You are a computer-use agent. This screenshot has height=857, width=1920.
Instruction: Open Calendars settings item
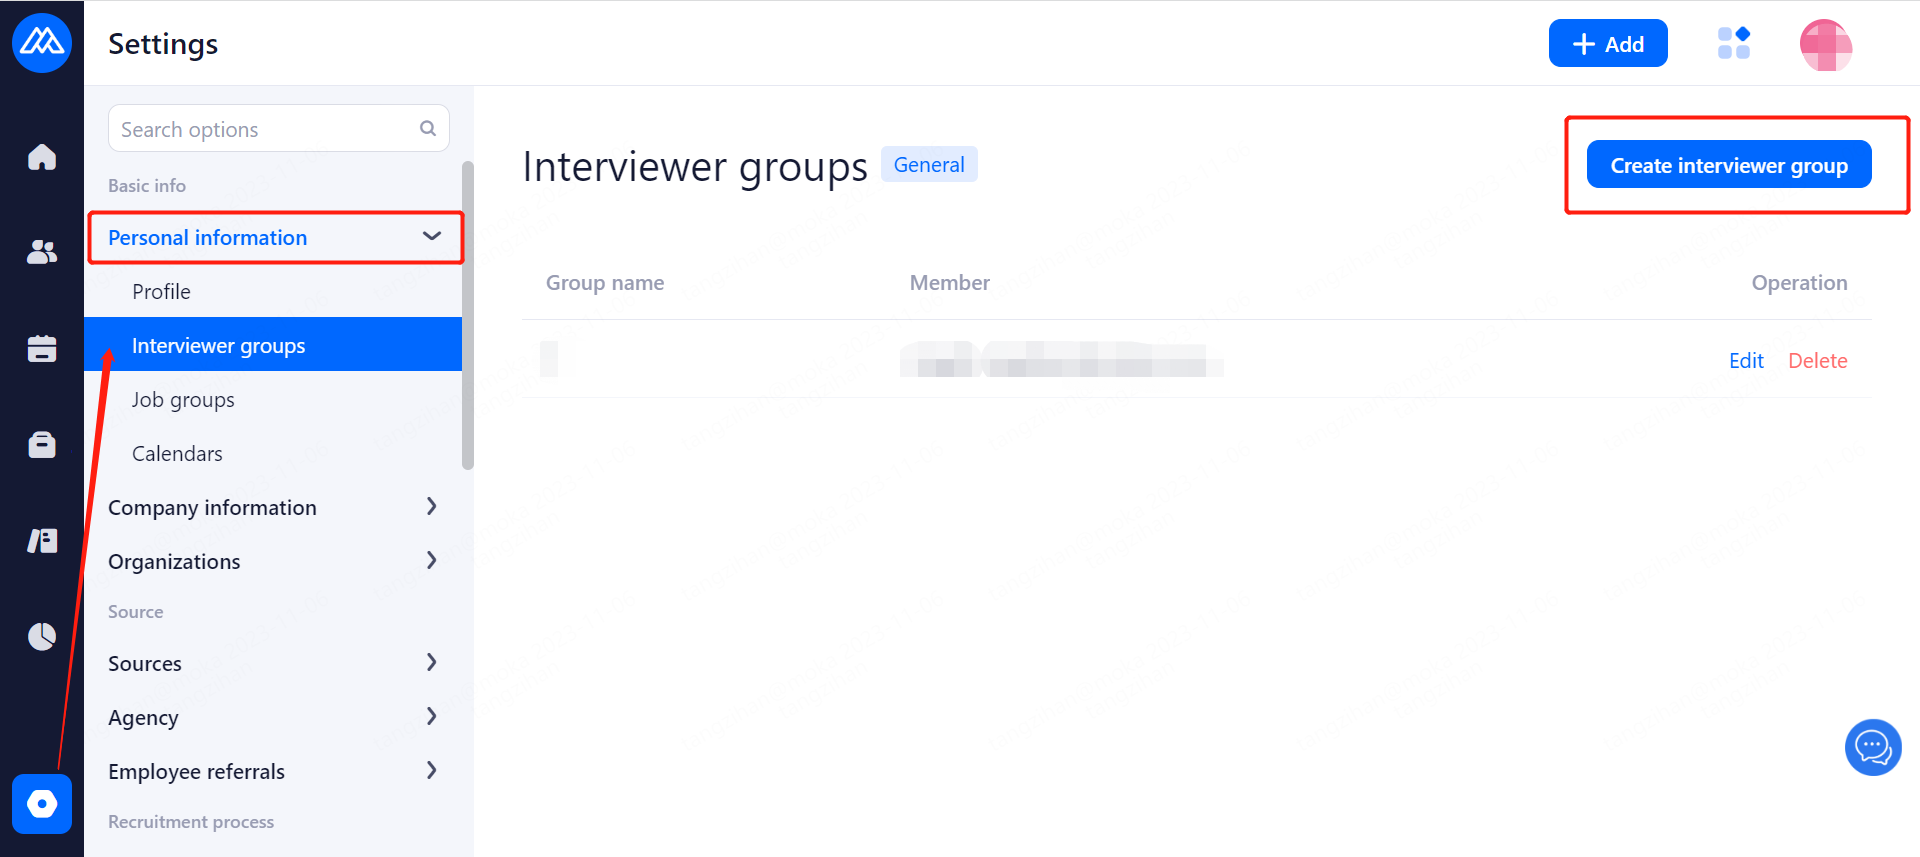177,454
